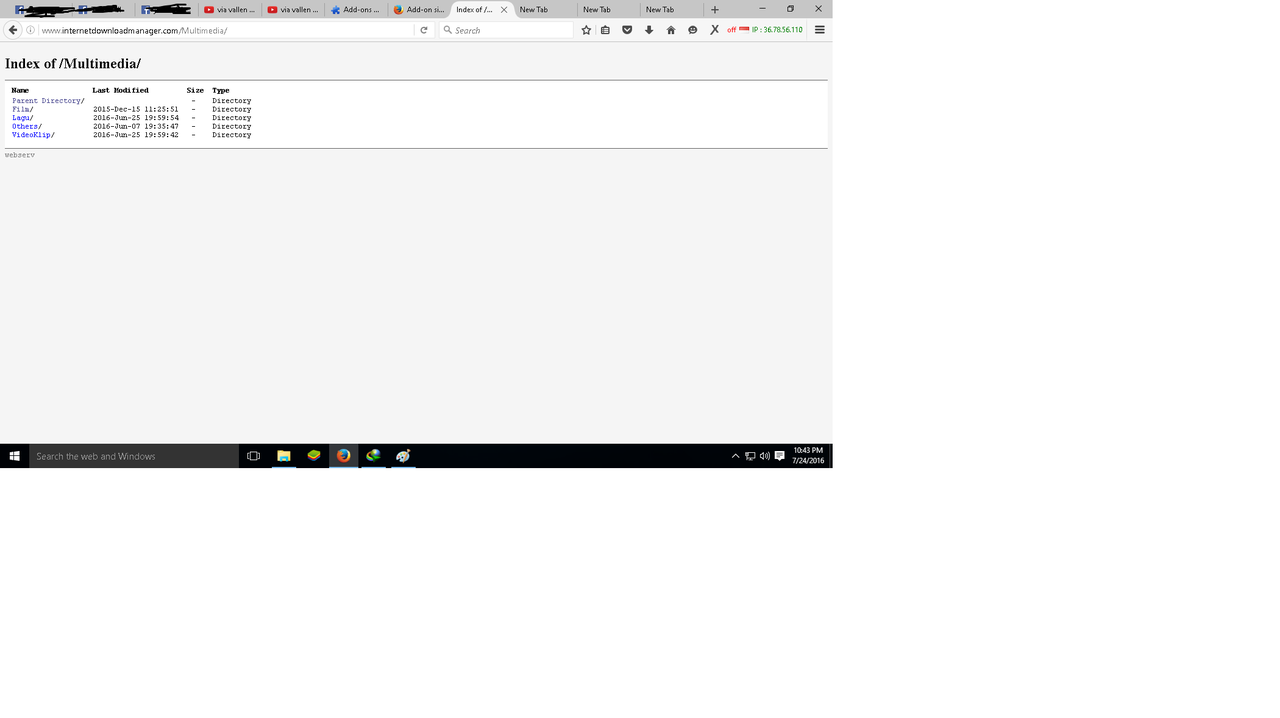Open the Lagu/ directory link
This screenshot has height=718, width=1280.
pos(21,118)
